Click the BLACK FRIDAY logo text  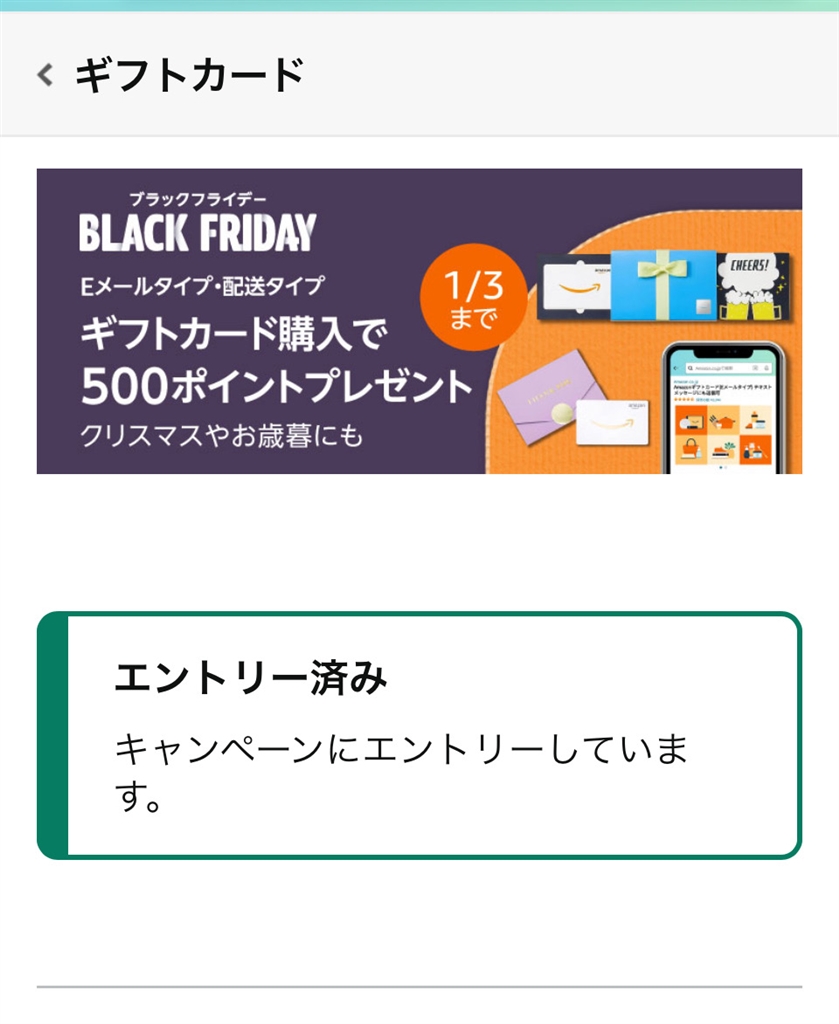[197, 232]
